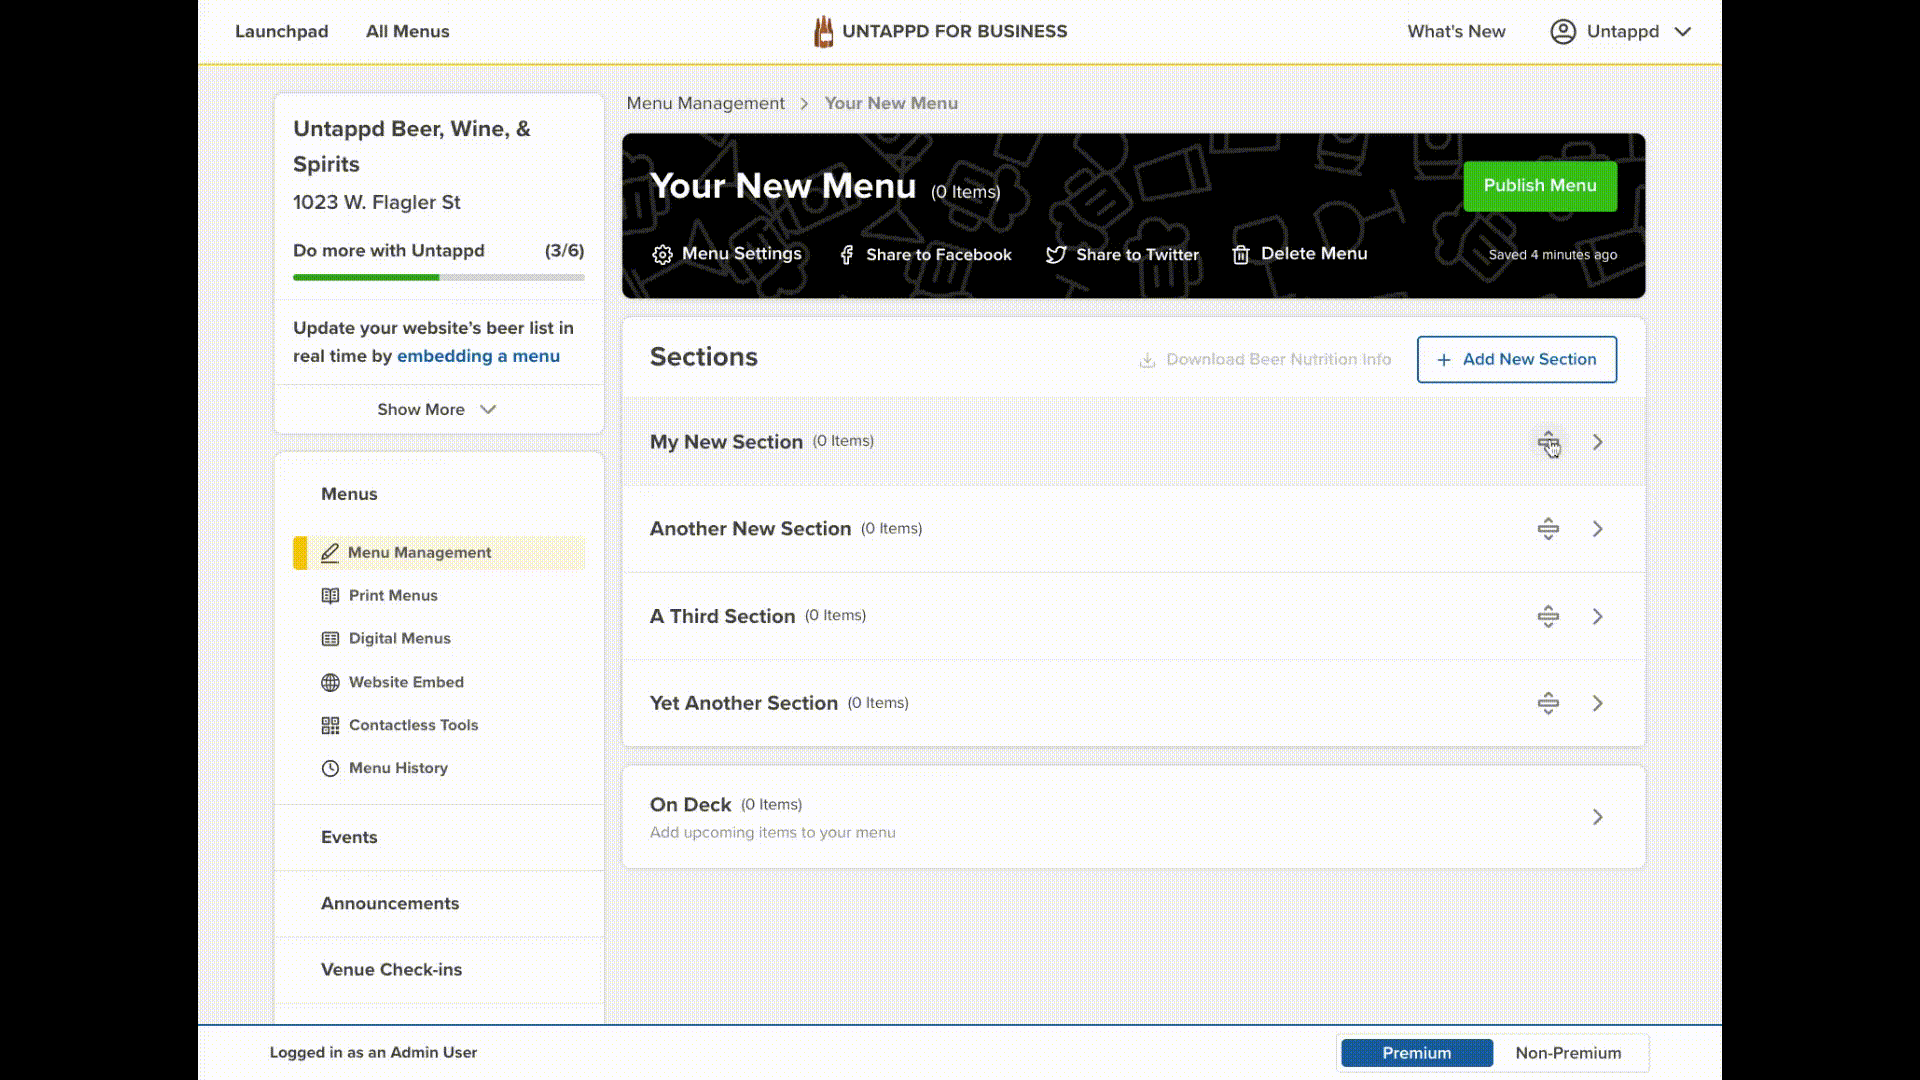
Task: Click the Facebook share icon
Action: point(846,254)
